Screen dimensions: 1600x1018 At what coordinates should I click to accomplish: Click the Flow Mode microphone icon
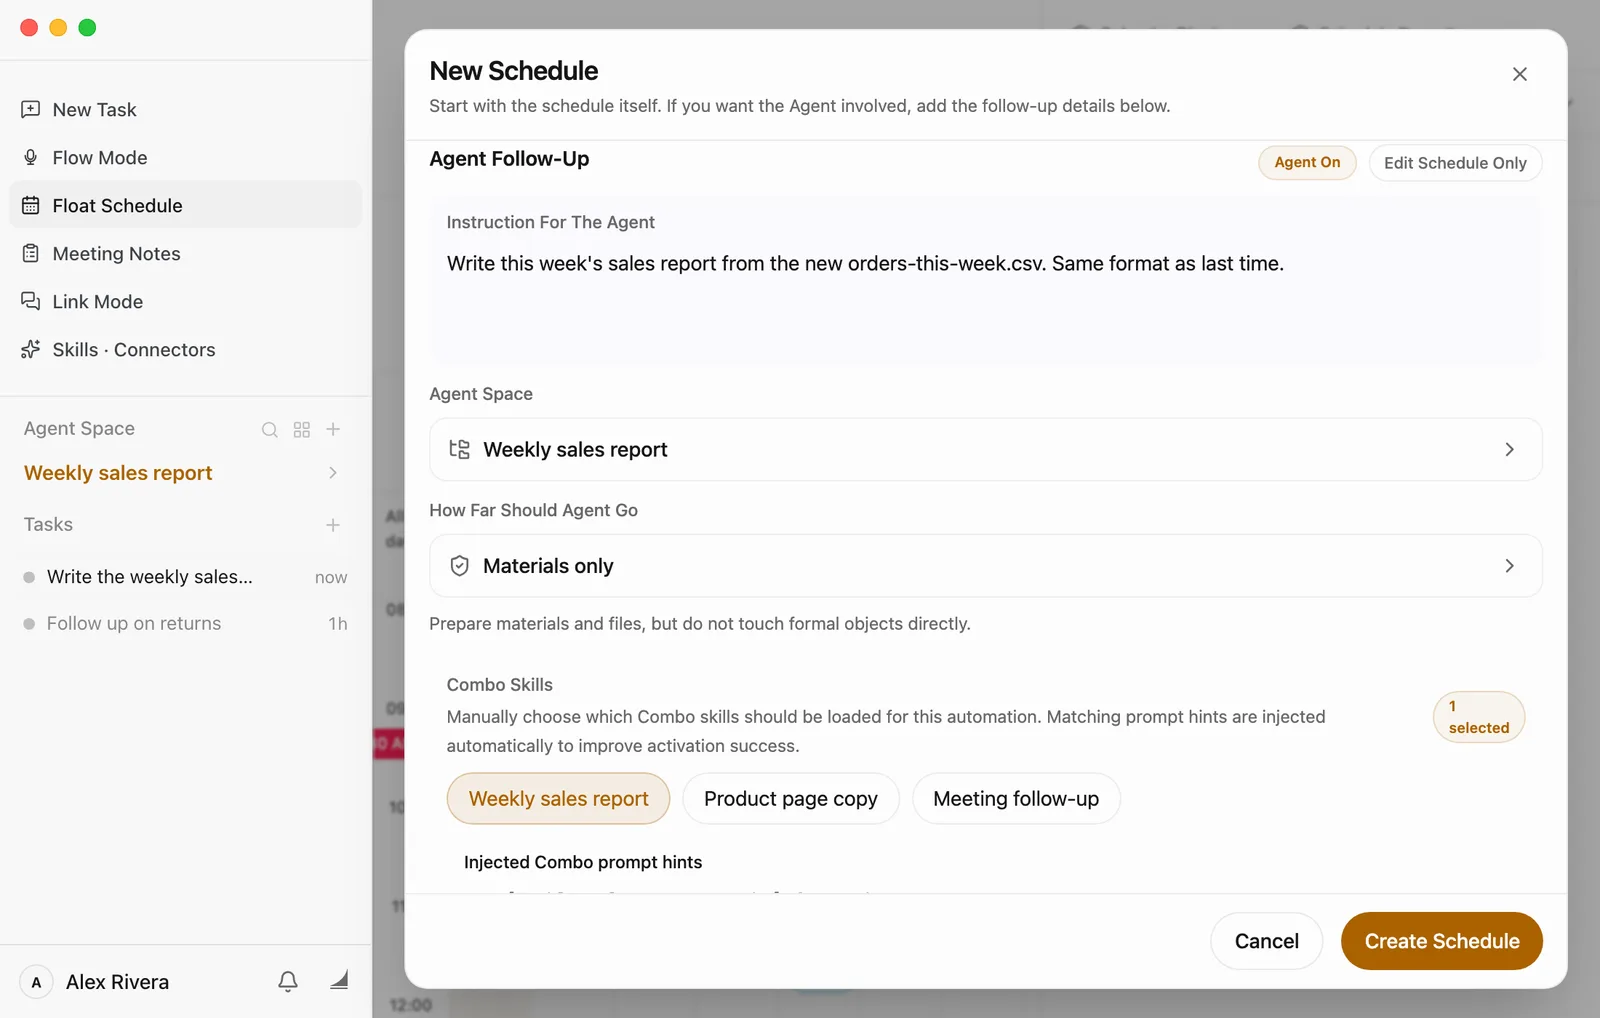(x=31, y=157)
